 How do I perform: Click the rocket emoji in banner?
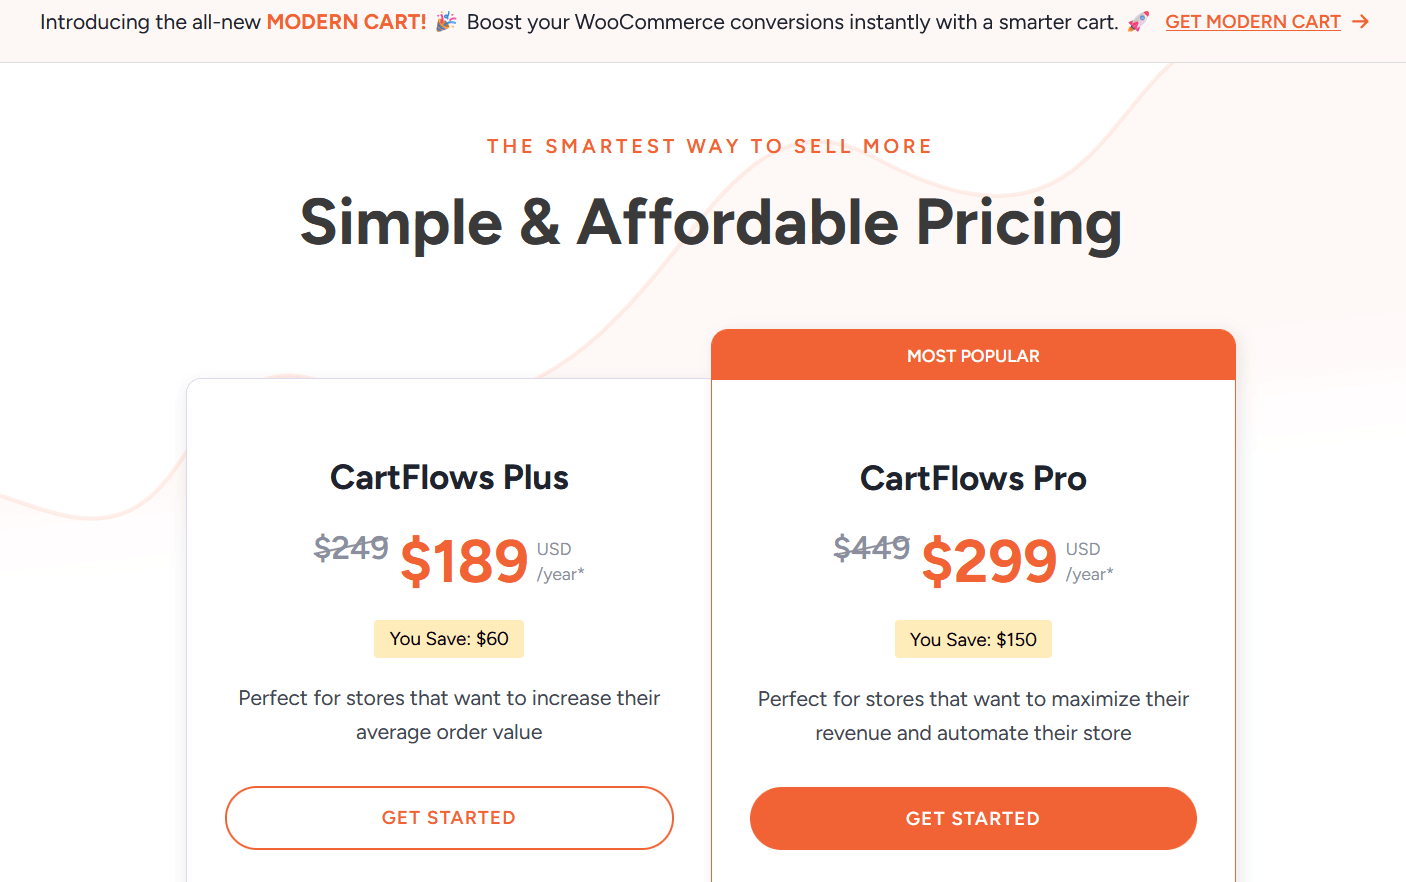click(x=1138, y=22)
